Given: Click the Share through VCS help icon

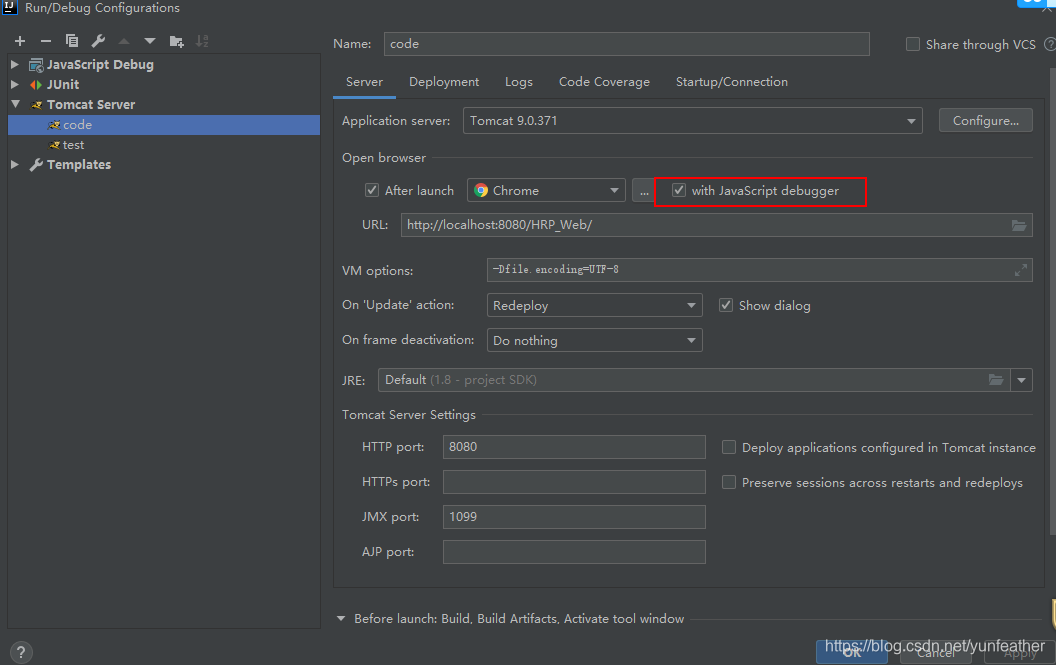Looking at the screenshot, I should (1049, 44).
